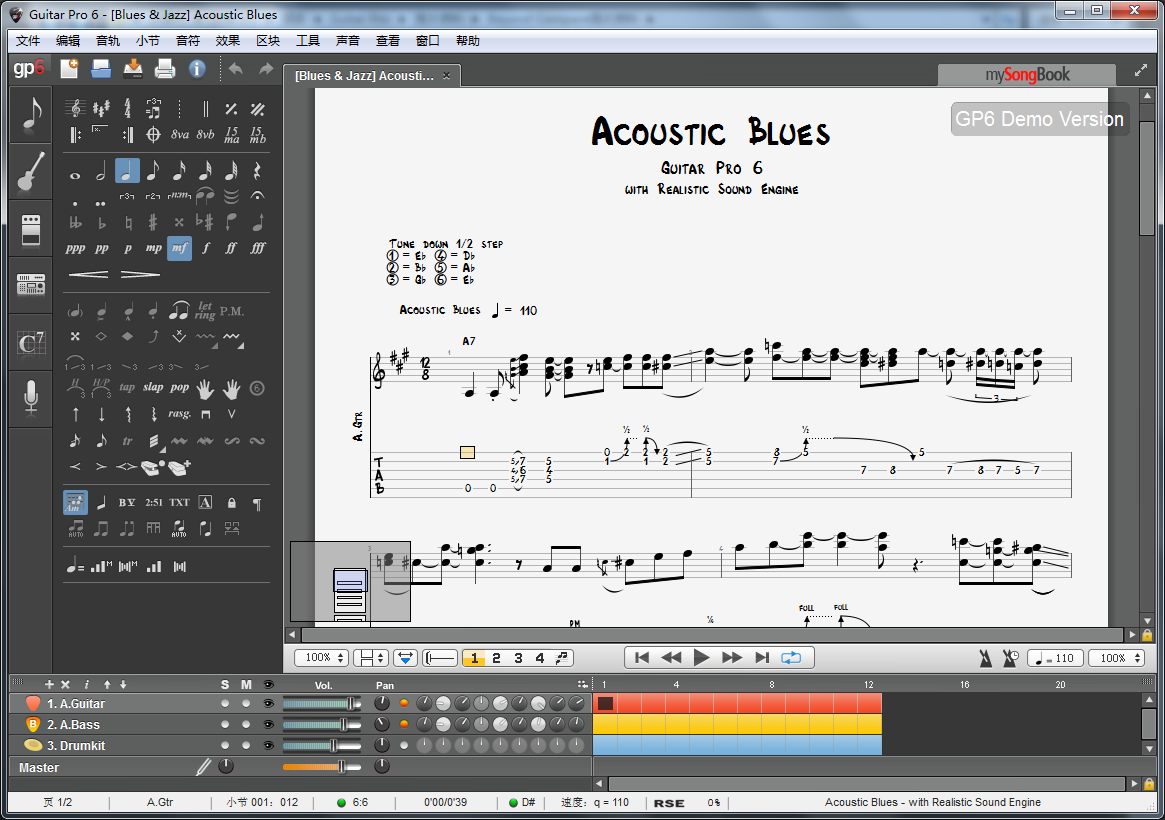This screenshot has height=820, width=1165.
Task: Choose the fortissimo (ff) dynamic
Action: [232, 248]
